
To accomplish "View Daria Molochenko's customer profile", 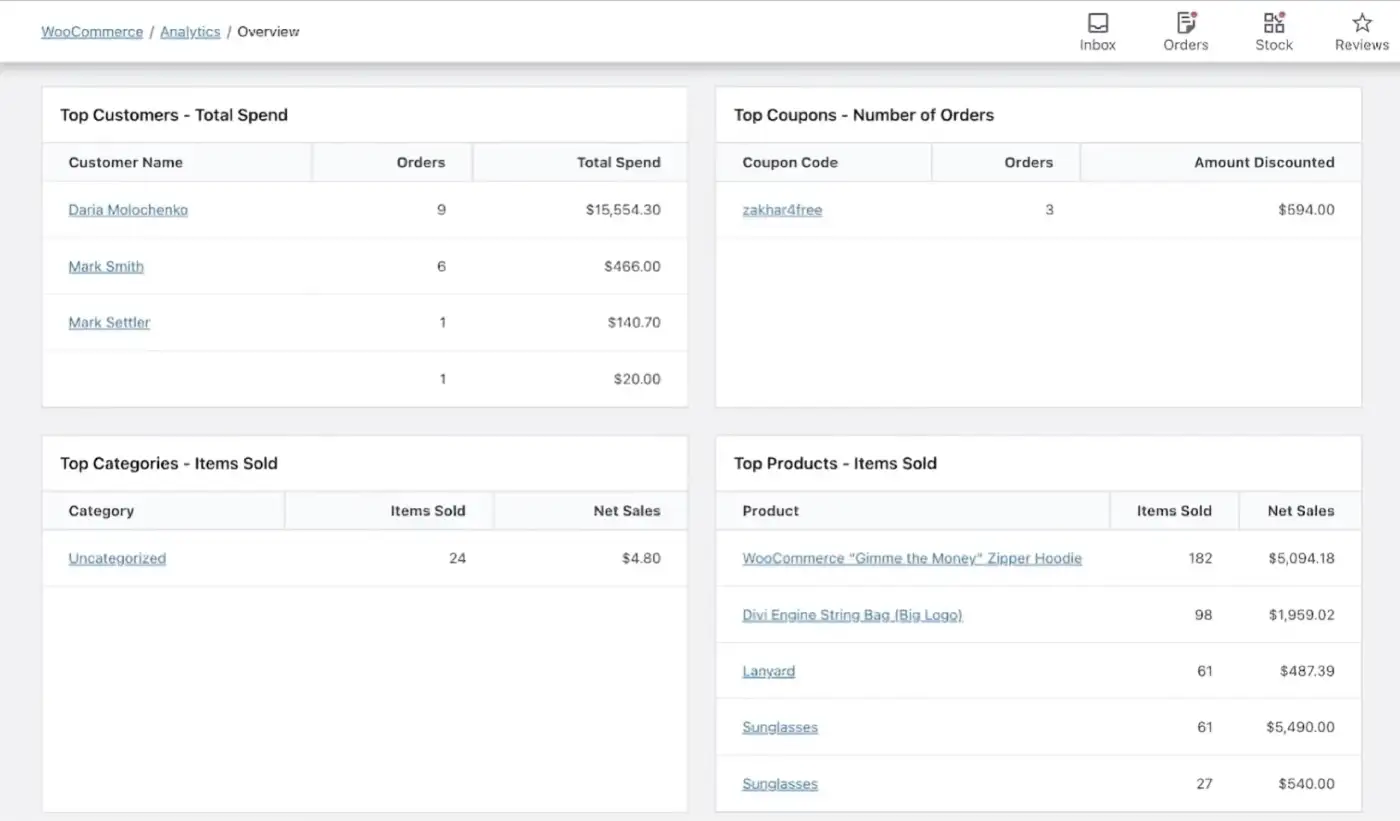I will click(127, 210).
